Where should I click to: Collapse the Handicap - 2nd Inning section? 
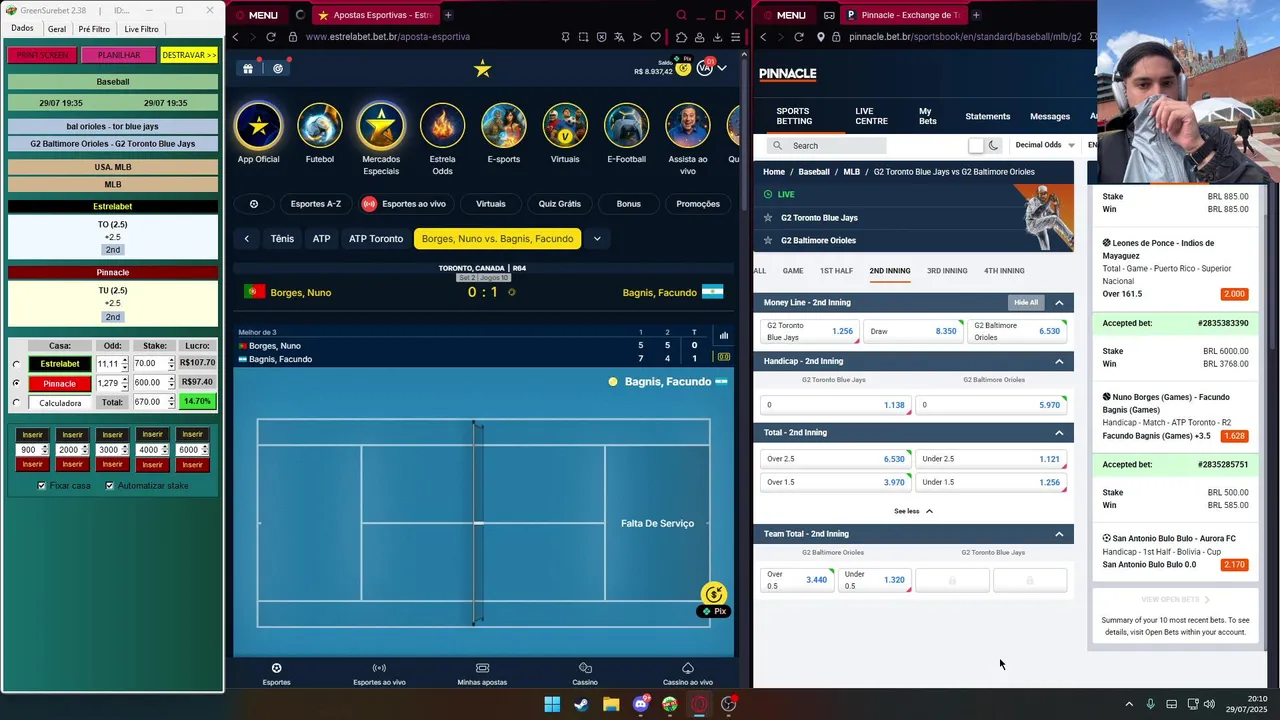pyautogui.click(x=1059, y=361)
